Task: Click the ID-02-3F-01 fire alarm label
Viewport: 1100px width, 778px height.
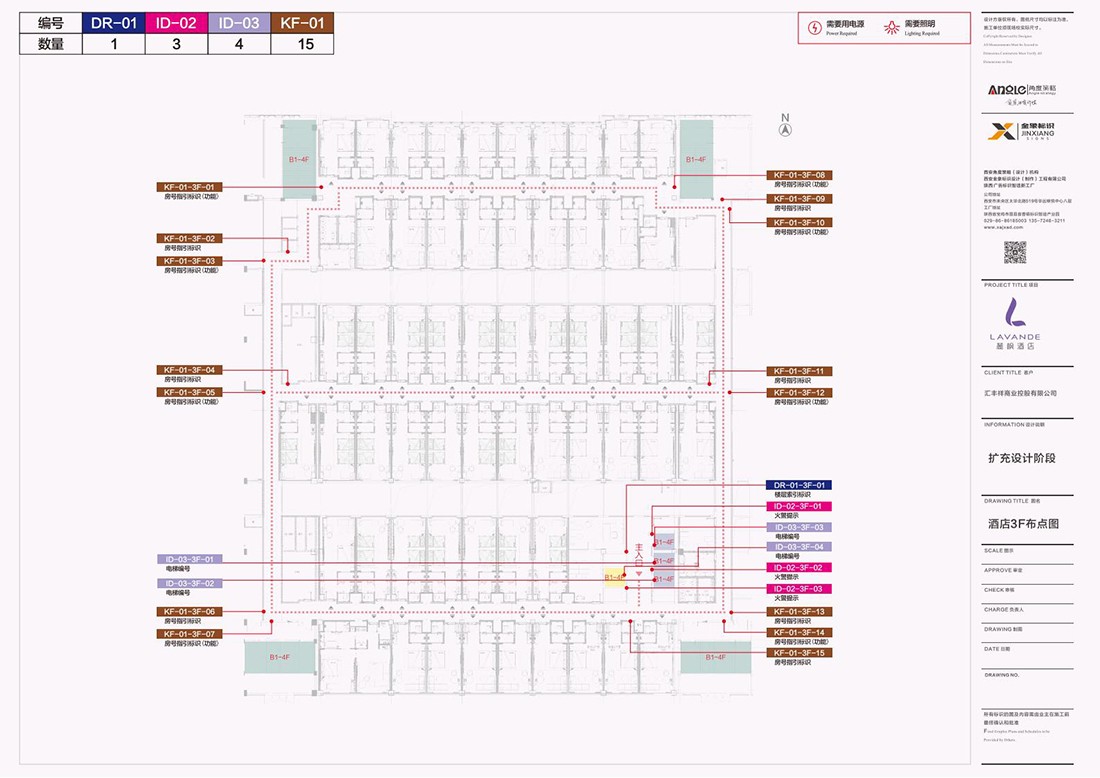Action: 799,506
